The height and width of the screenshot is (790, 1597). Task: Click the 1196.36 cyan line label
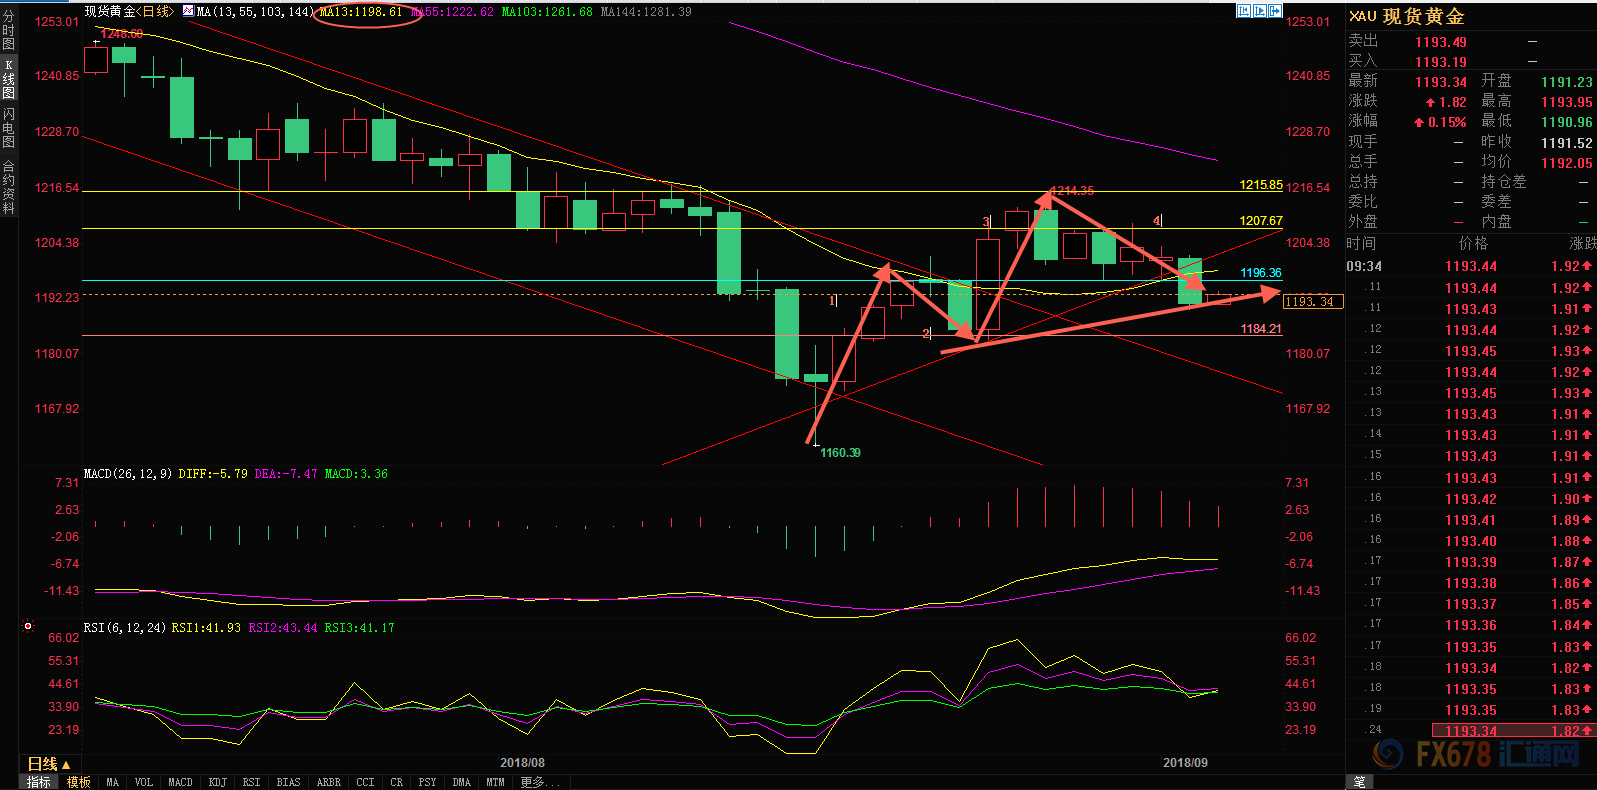pyautogui.click(x=1261, y=273)
